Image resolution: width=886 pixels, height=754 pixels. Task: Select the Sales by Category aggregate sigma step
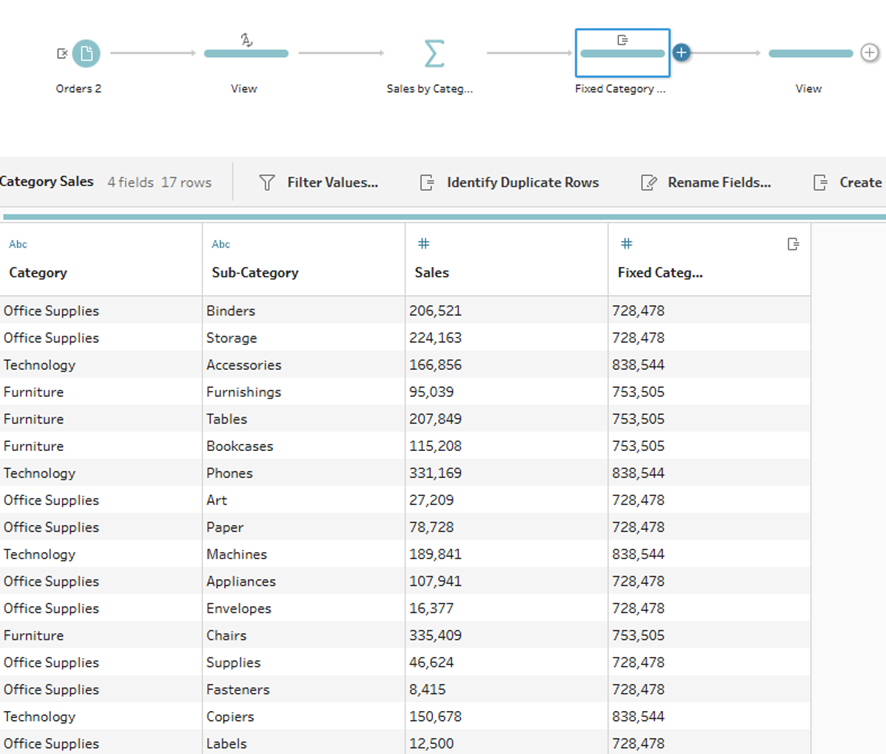point(433,53)
